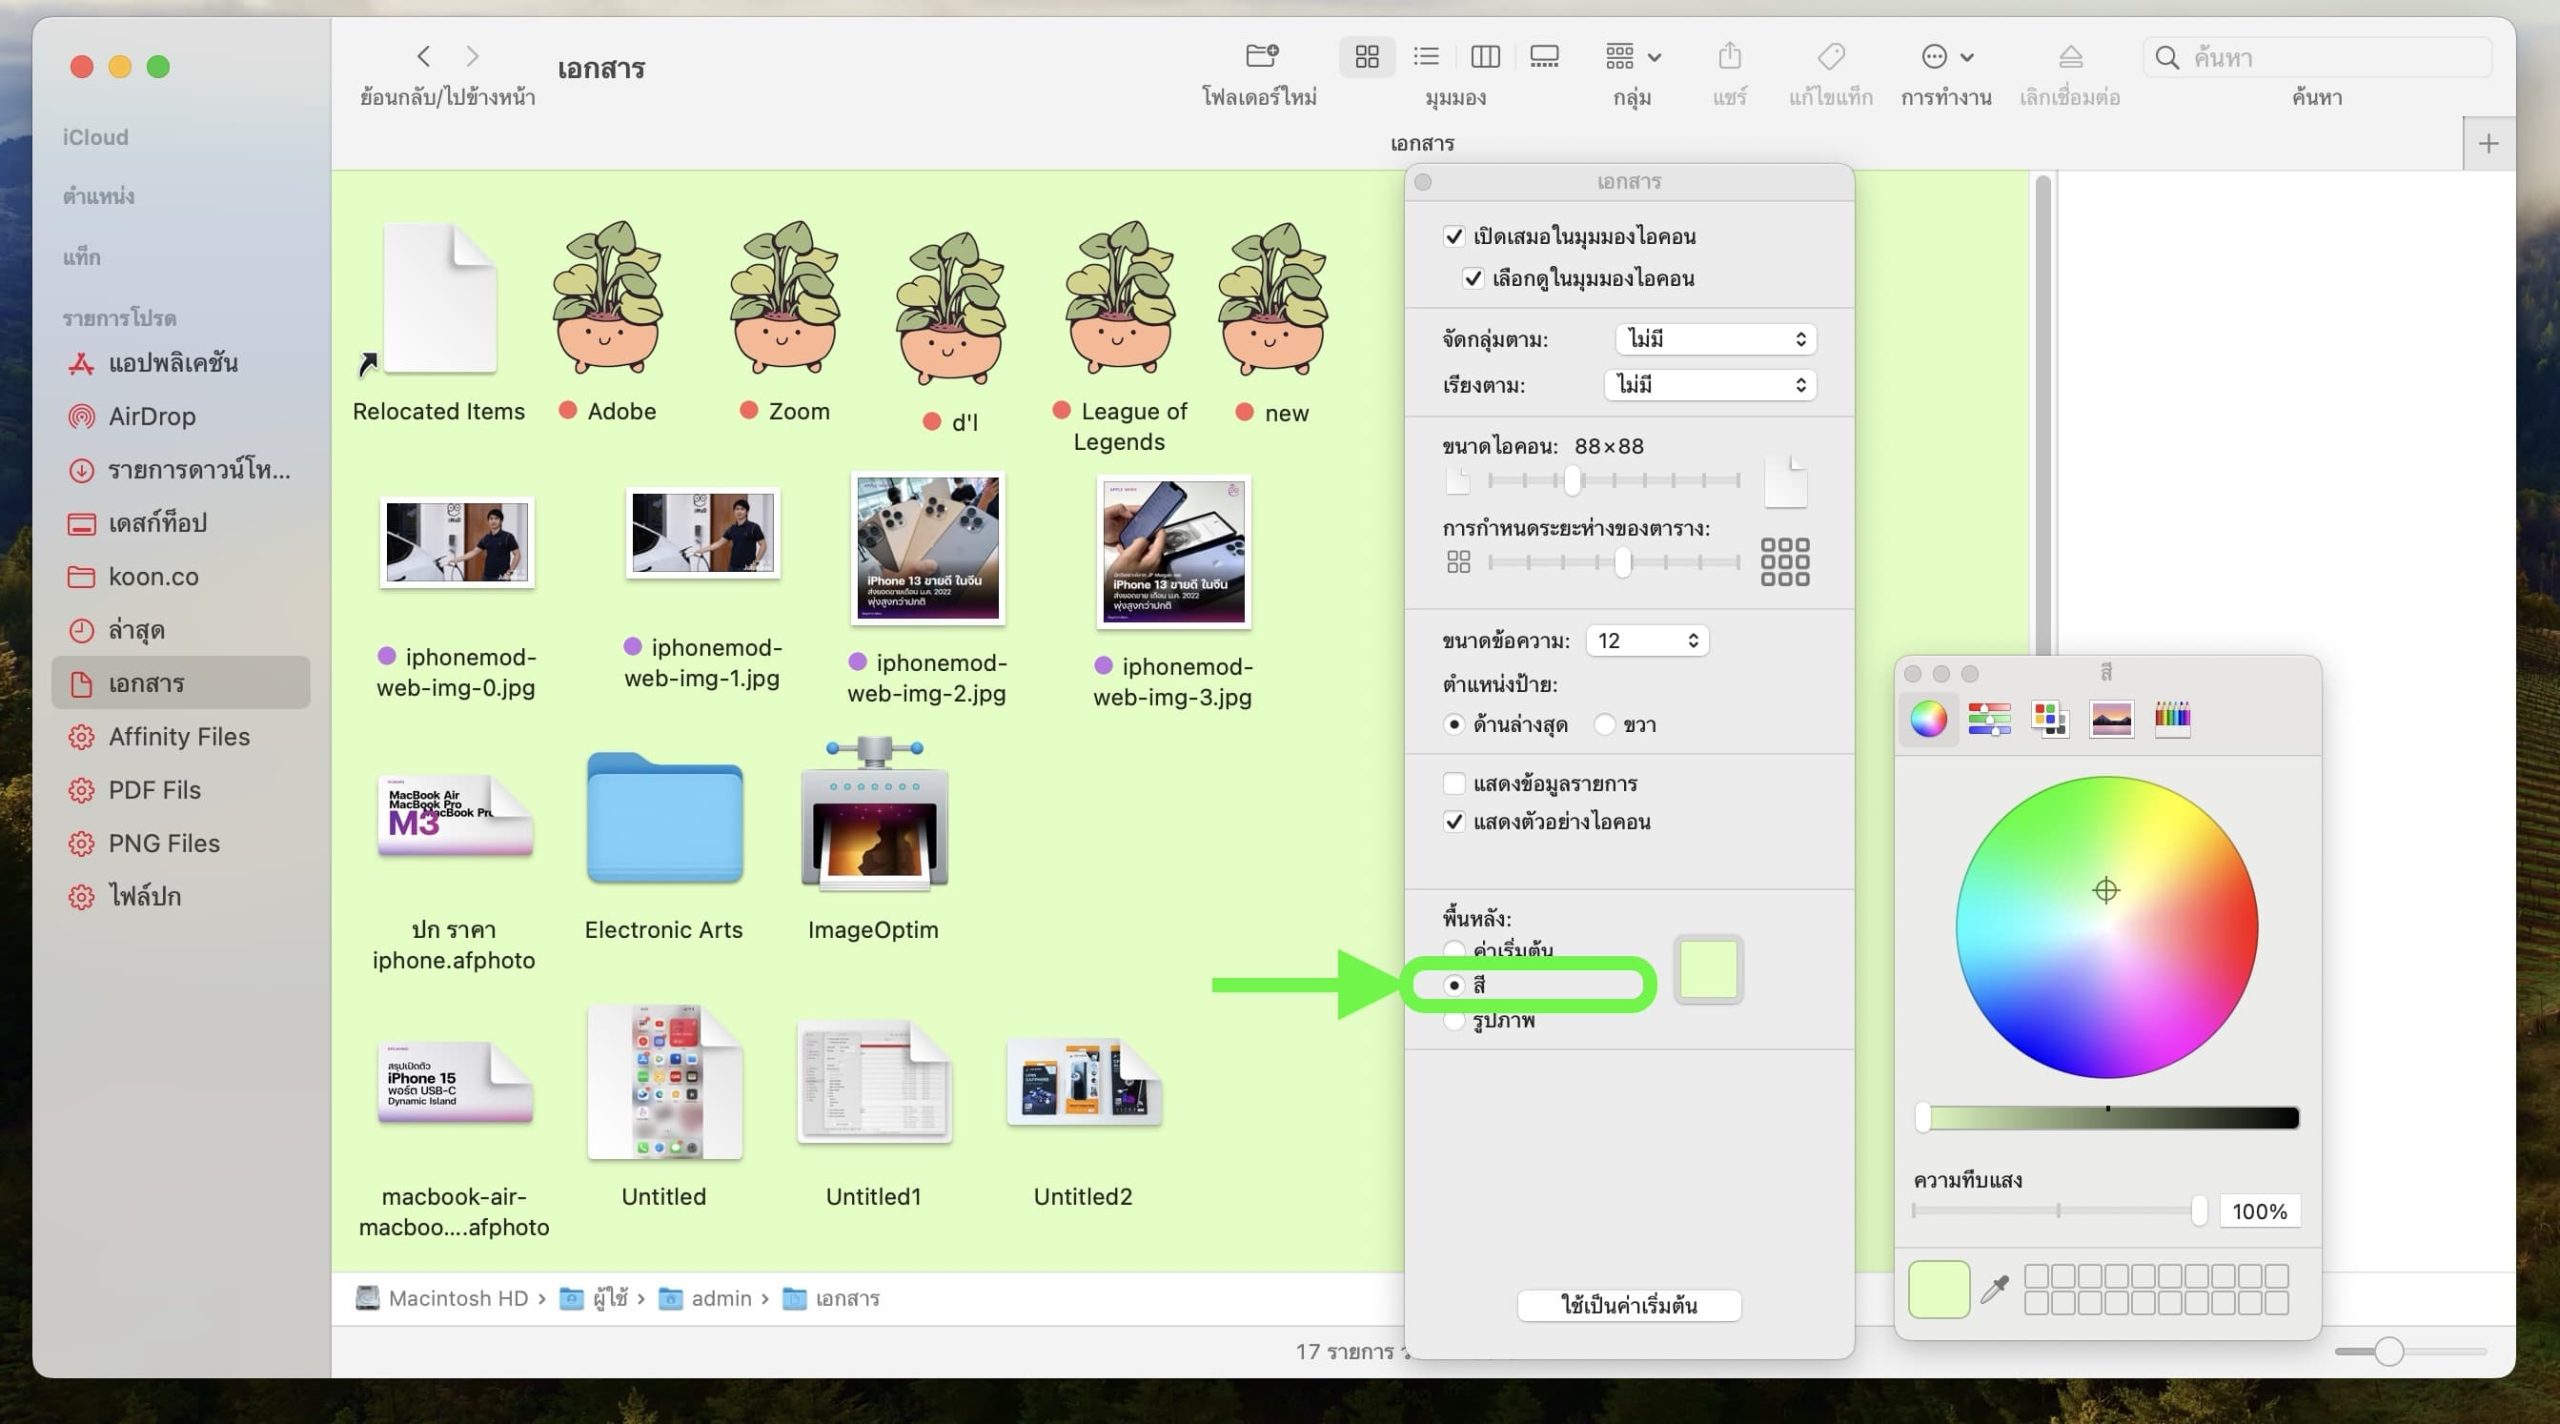This screenshot has height=1424, width=2560.
Task: Select the ขวา label position radio
Action: pyautogui.click(x=1605, y=724)
